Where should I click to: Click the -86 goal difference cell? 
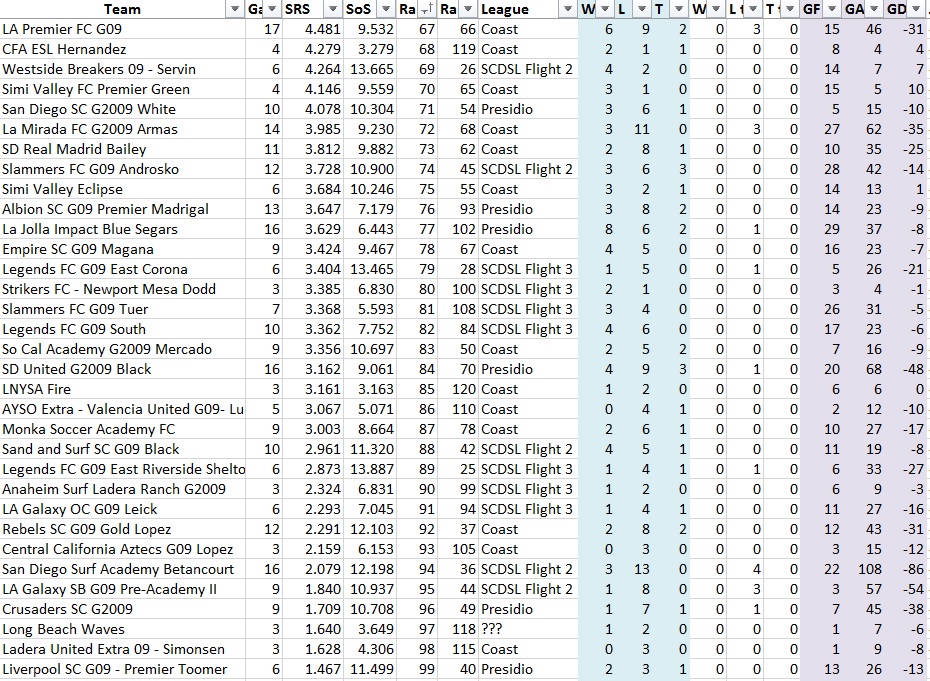[910, 569]
